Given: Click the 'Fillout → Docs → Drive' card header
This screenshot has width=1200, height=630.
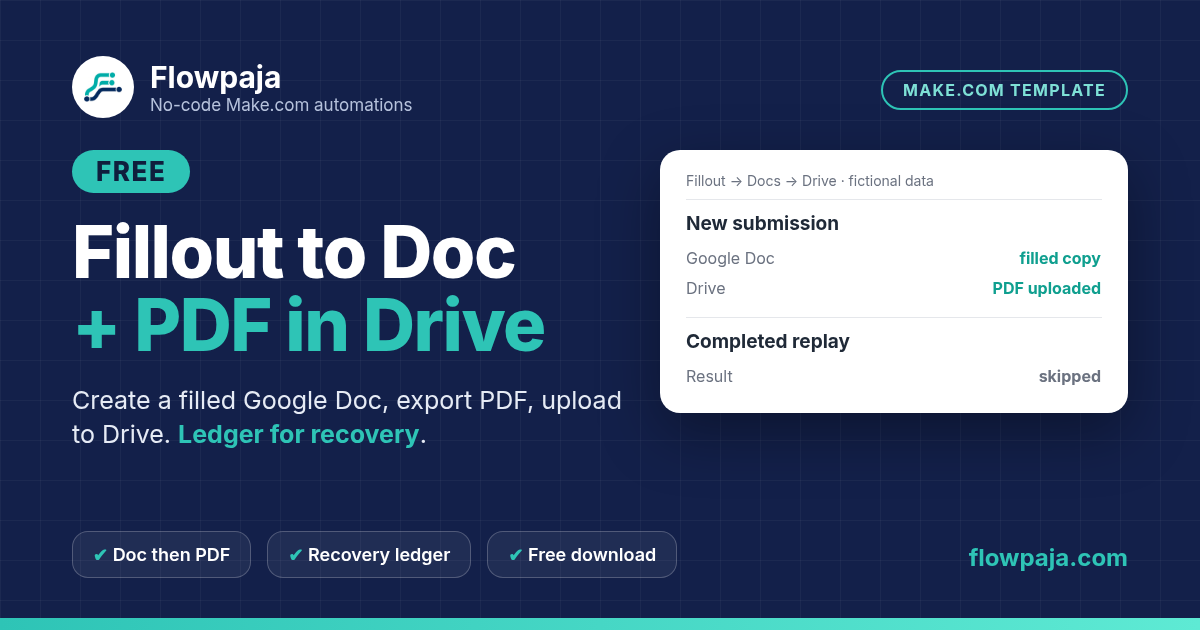Looking at the screenshot, I should 810,181.
